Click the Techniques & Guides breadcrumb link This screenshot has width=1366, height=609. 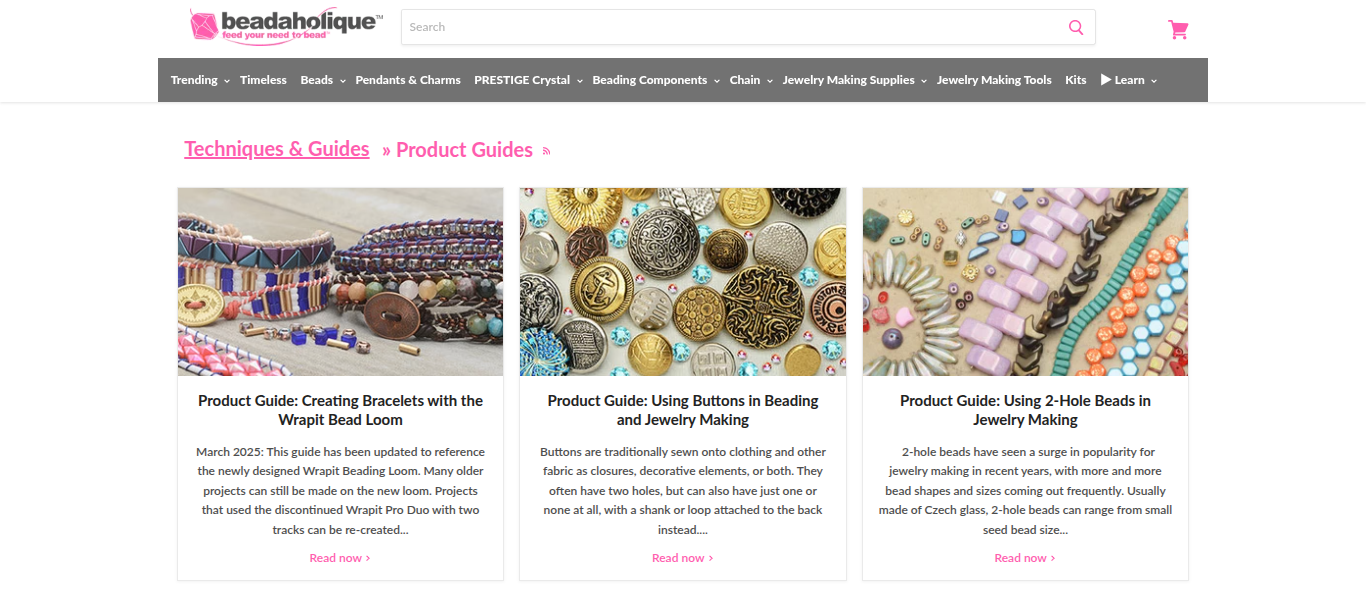(277, 149)
